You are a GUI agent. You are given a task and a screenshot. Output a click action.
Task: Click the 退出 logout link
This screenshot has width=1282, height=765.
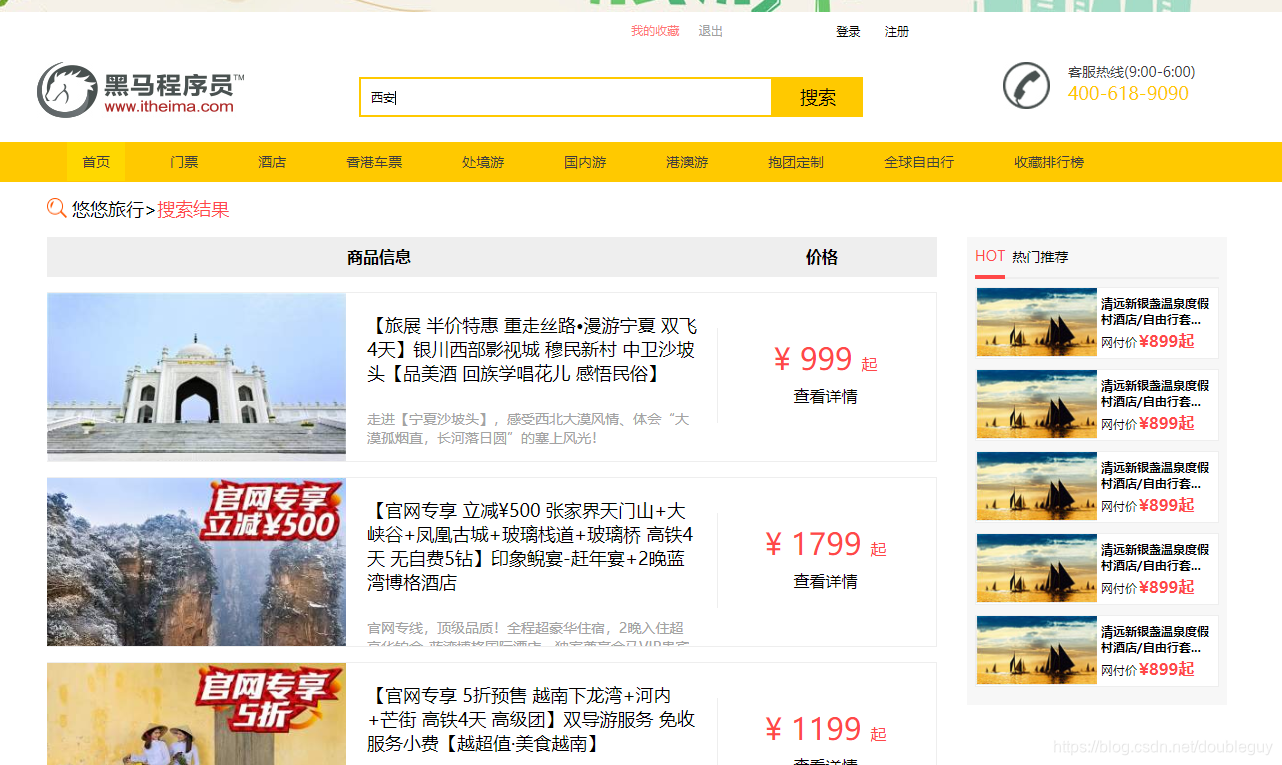coord(710,31)
